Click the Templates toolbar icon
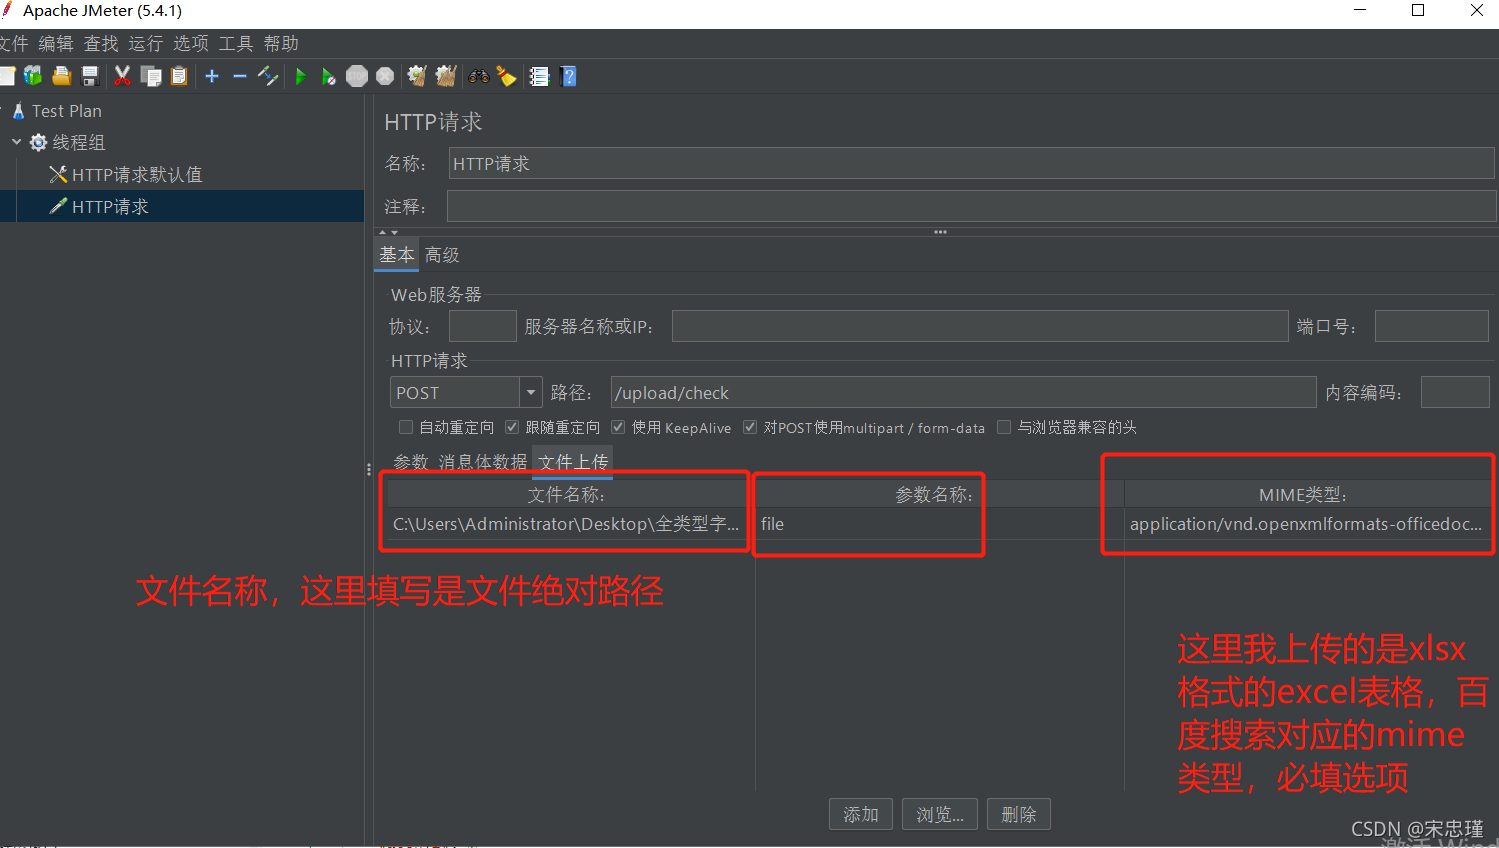The width and height of the screenshot is (1499, 848). pos(33,76)
